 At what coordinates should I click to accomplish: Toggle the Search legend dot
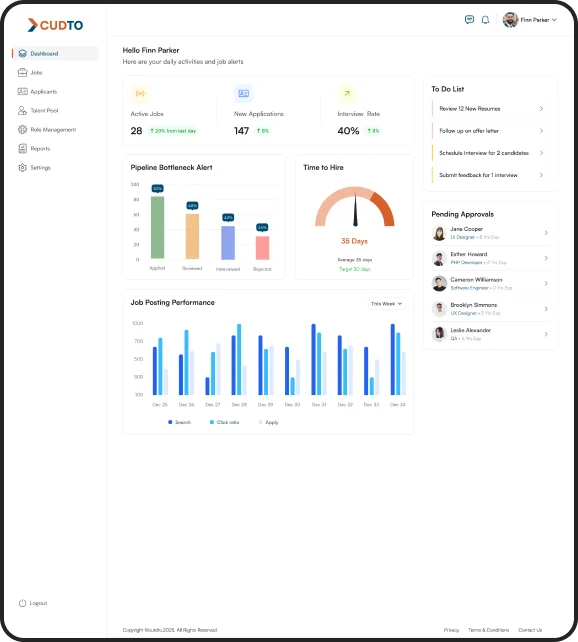170,422
